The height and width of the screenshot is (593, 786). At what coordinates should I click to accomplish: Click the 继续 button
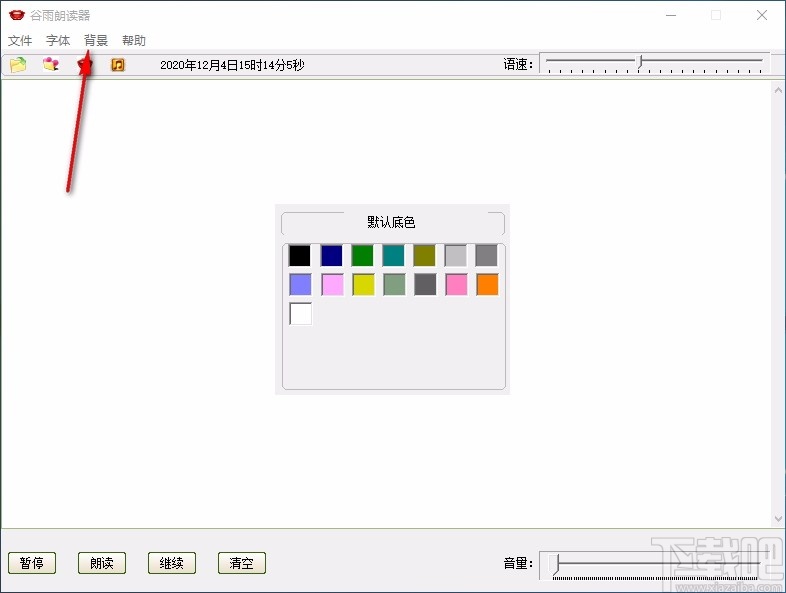coord(171,563)
